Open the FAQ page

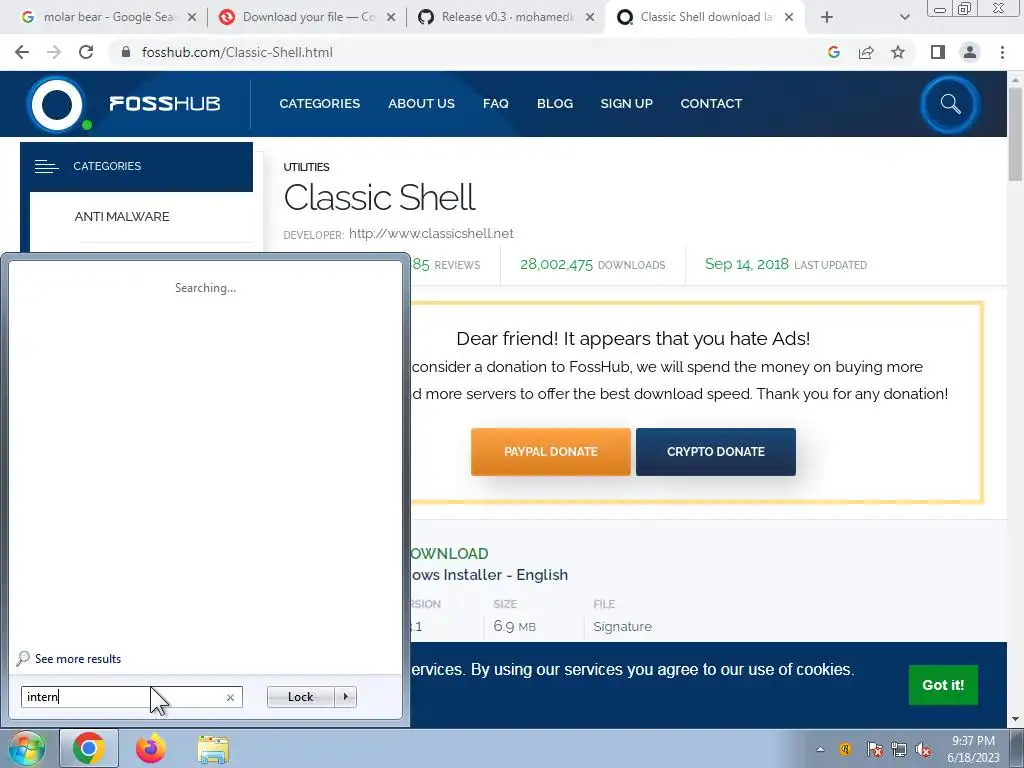pyautogui.click(x=496, y=104)
